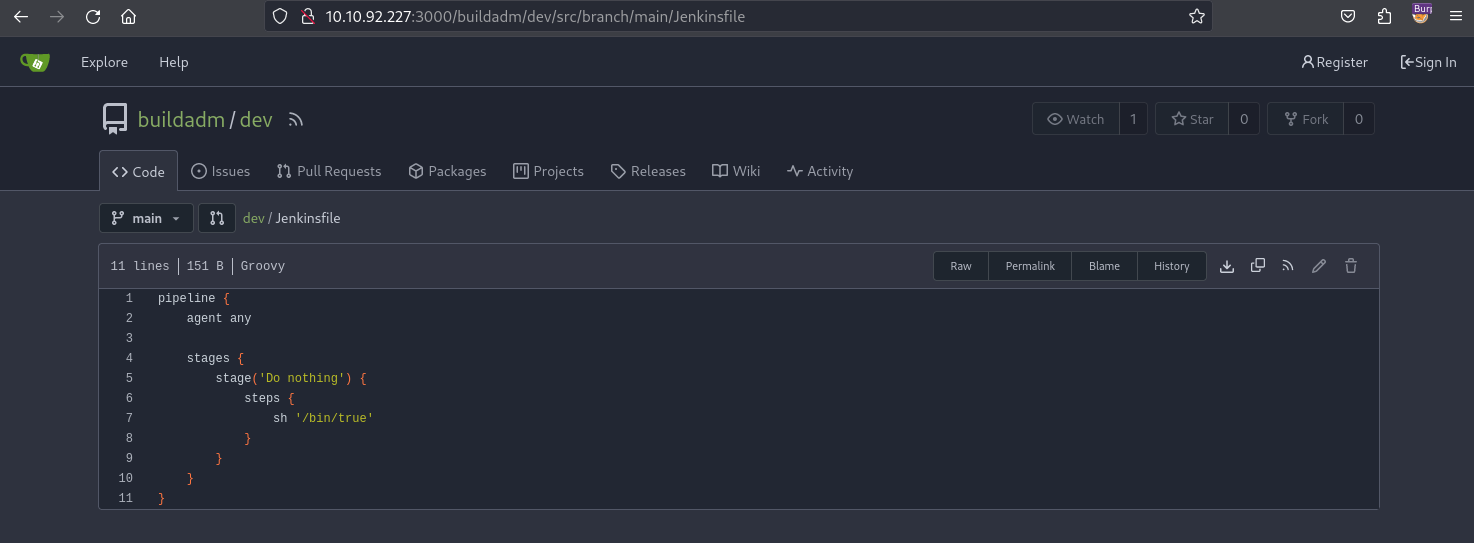Viewport: 1474px width, 543px height.
Task: Click the Groovy language label
Action: [263, 266]
